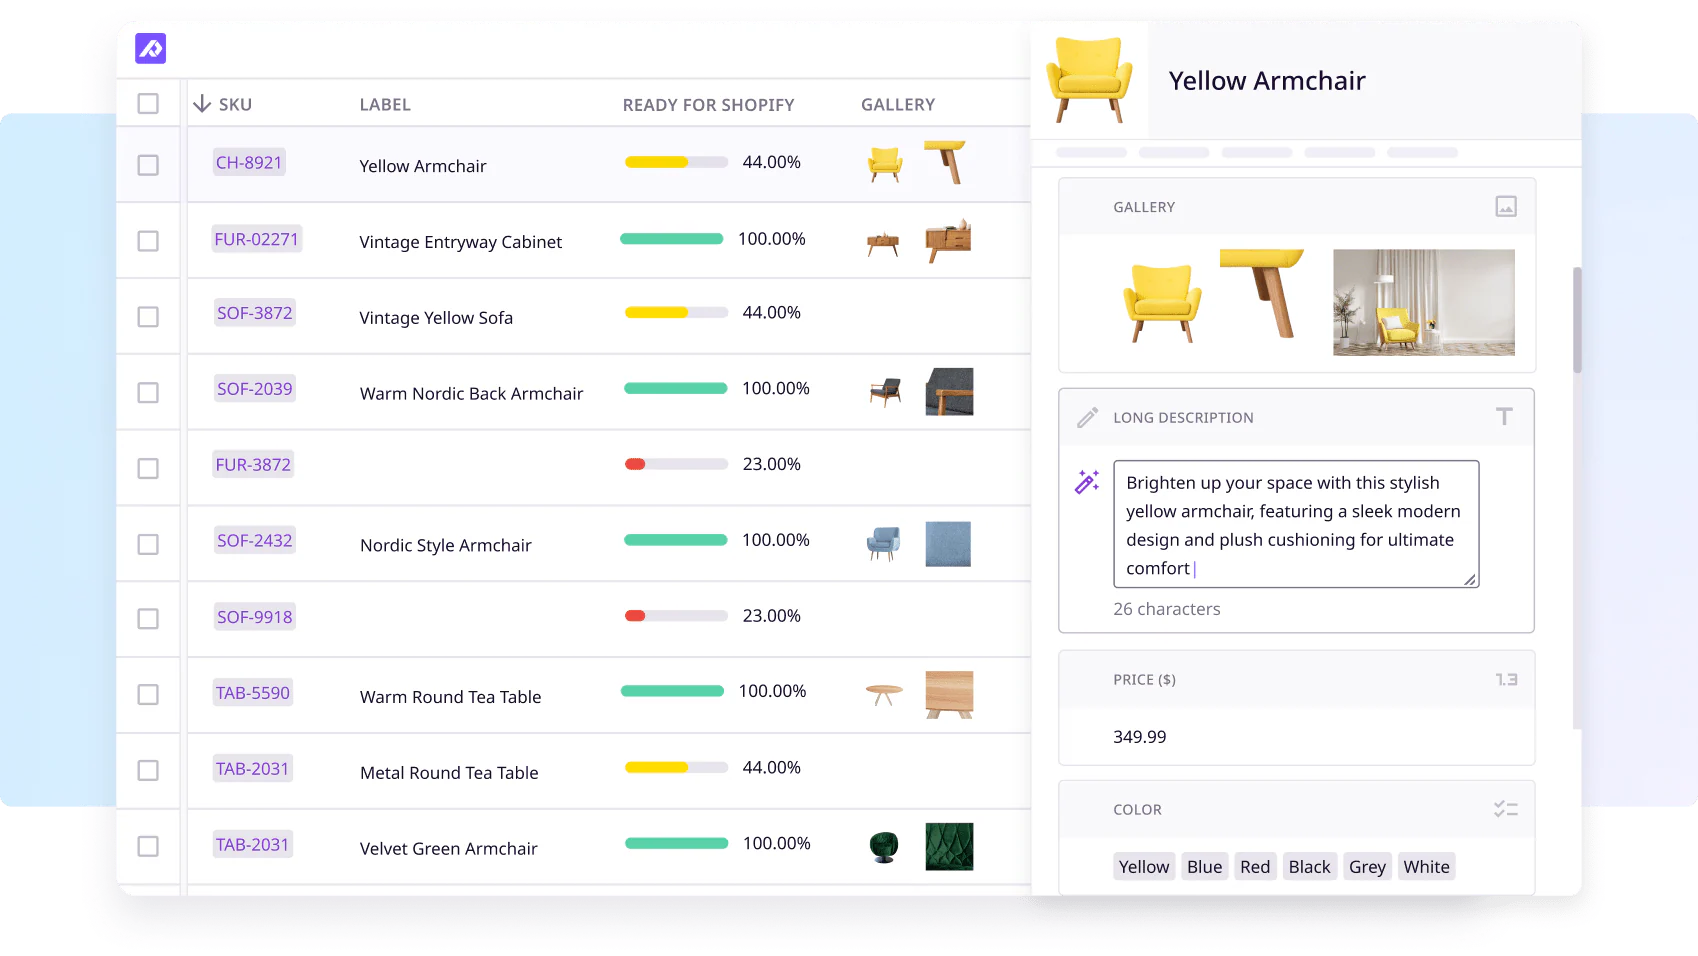This screenshot has width=1698, height=956.
Task: Click the GALLERY column header
Action: point(898,105)
